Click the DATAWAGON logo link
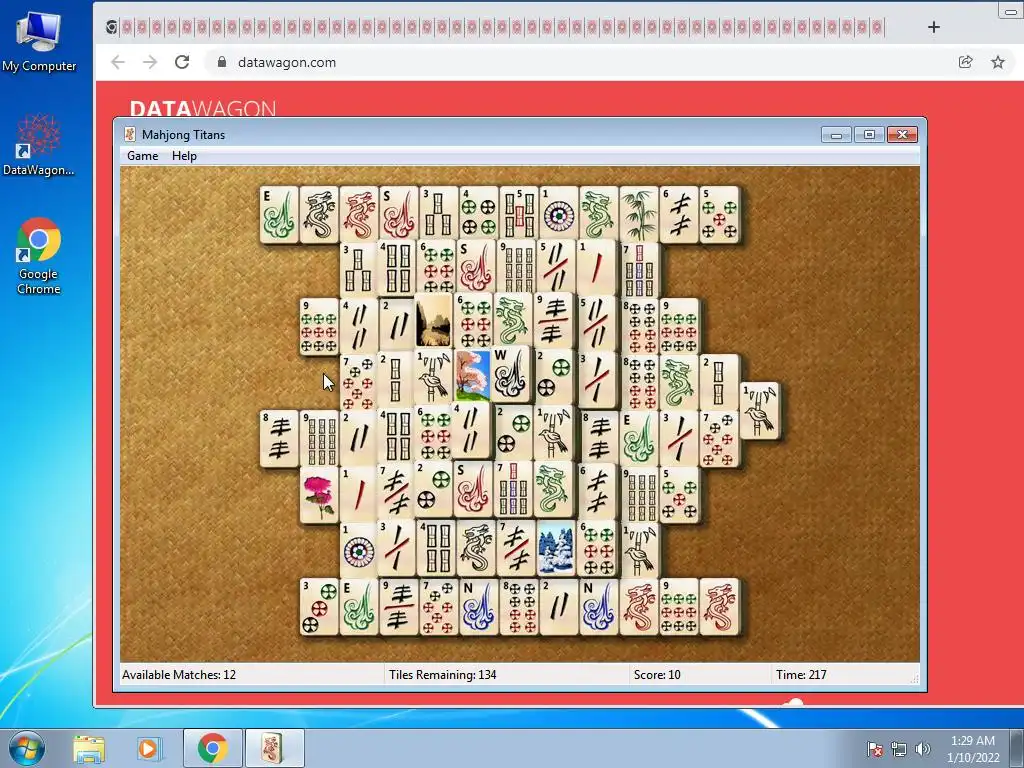 click(x=203, y=108)
